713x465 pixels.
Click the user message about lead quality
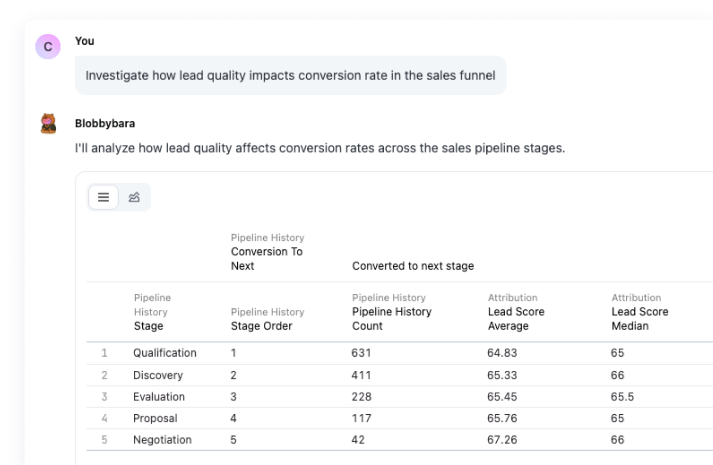coord(290,75)
